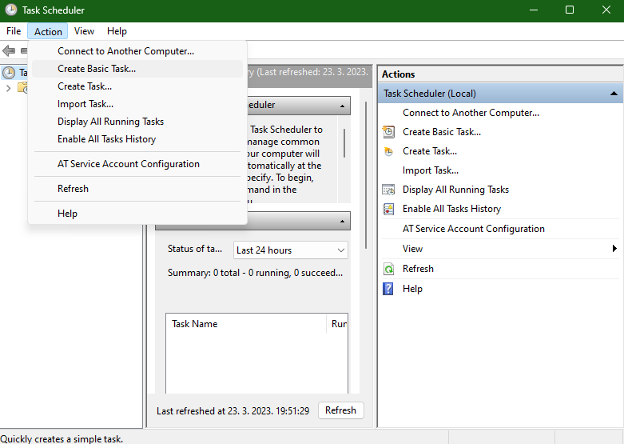Click Help text in the Actions pane
Screen dimensions: 624x444
coord(412,289)
